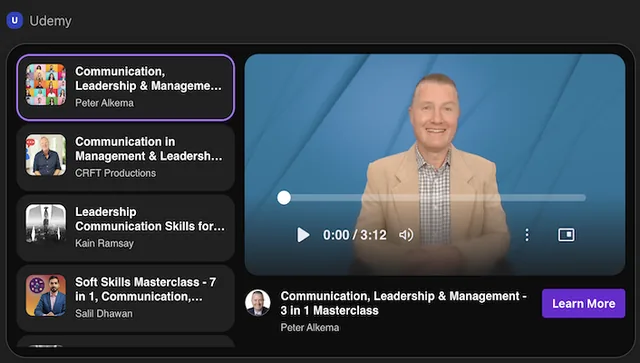Click the Learn More button

[x=583, y=303]
